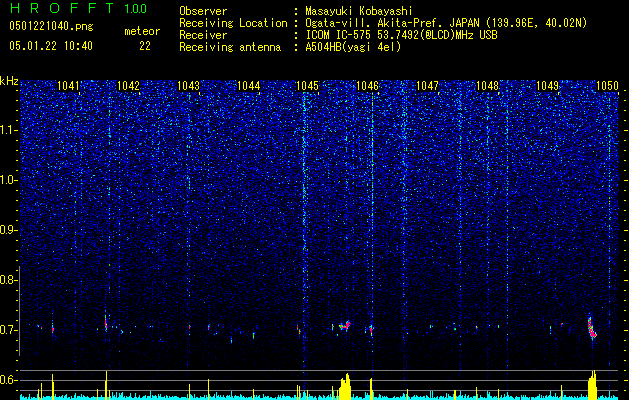
Task: Click the wide yellow intensity peak before 1046
Action: click(345, 386)
